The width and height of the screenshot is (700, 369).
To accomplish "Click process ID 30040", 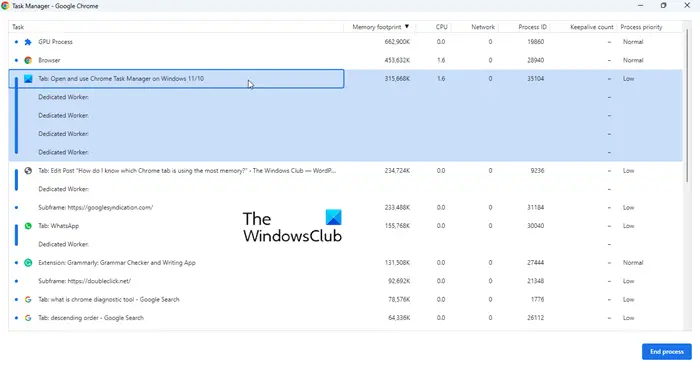I will [x=535, y=226].
